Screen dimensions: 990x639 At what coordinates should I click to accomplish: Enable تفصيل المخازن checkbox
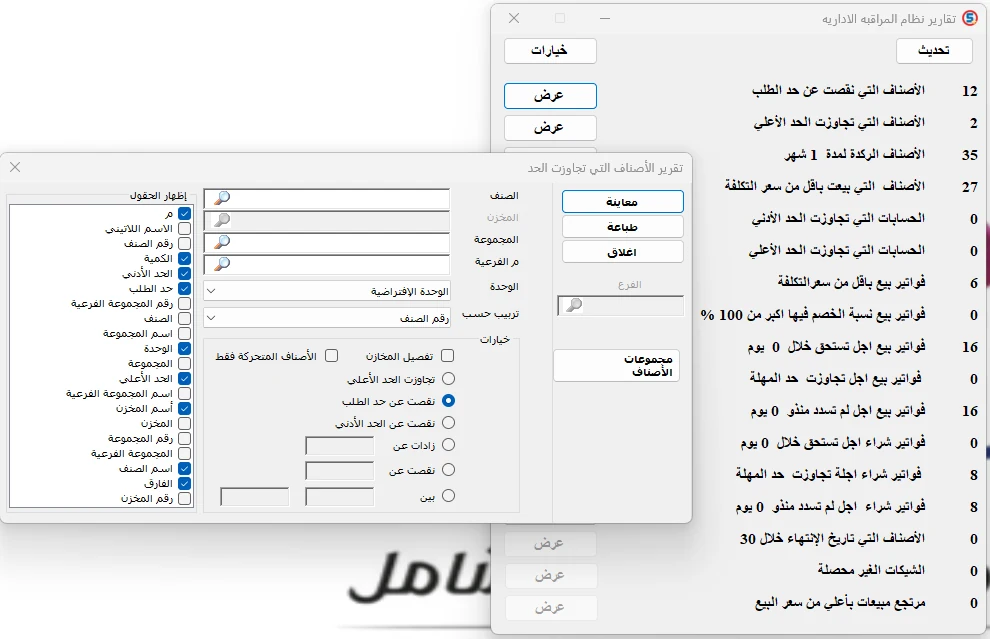coord(448,356)
